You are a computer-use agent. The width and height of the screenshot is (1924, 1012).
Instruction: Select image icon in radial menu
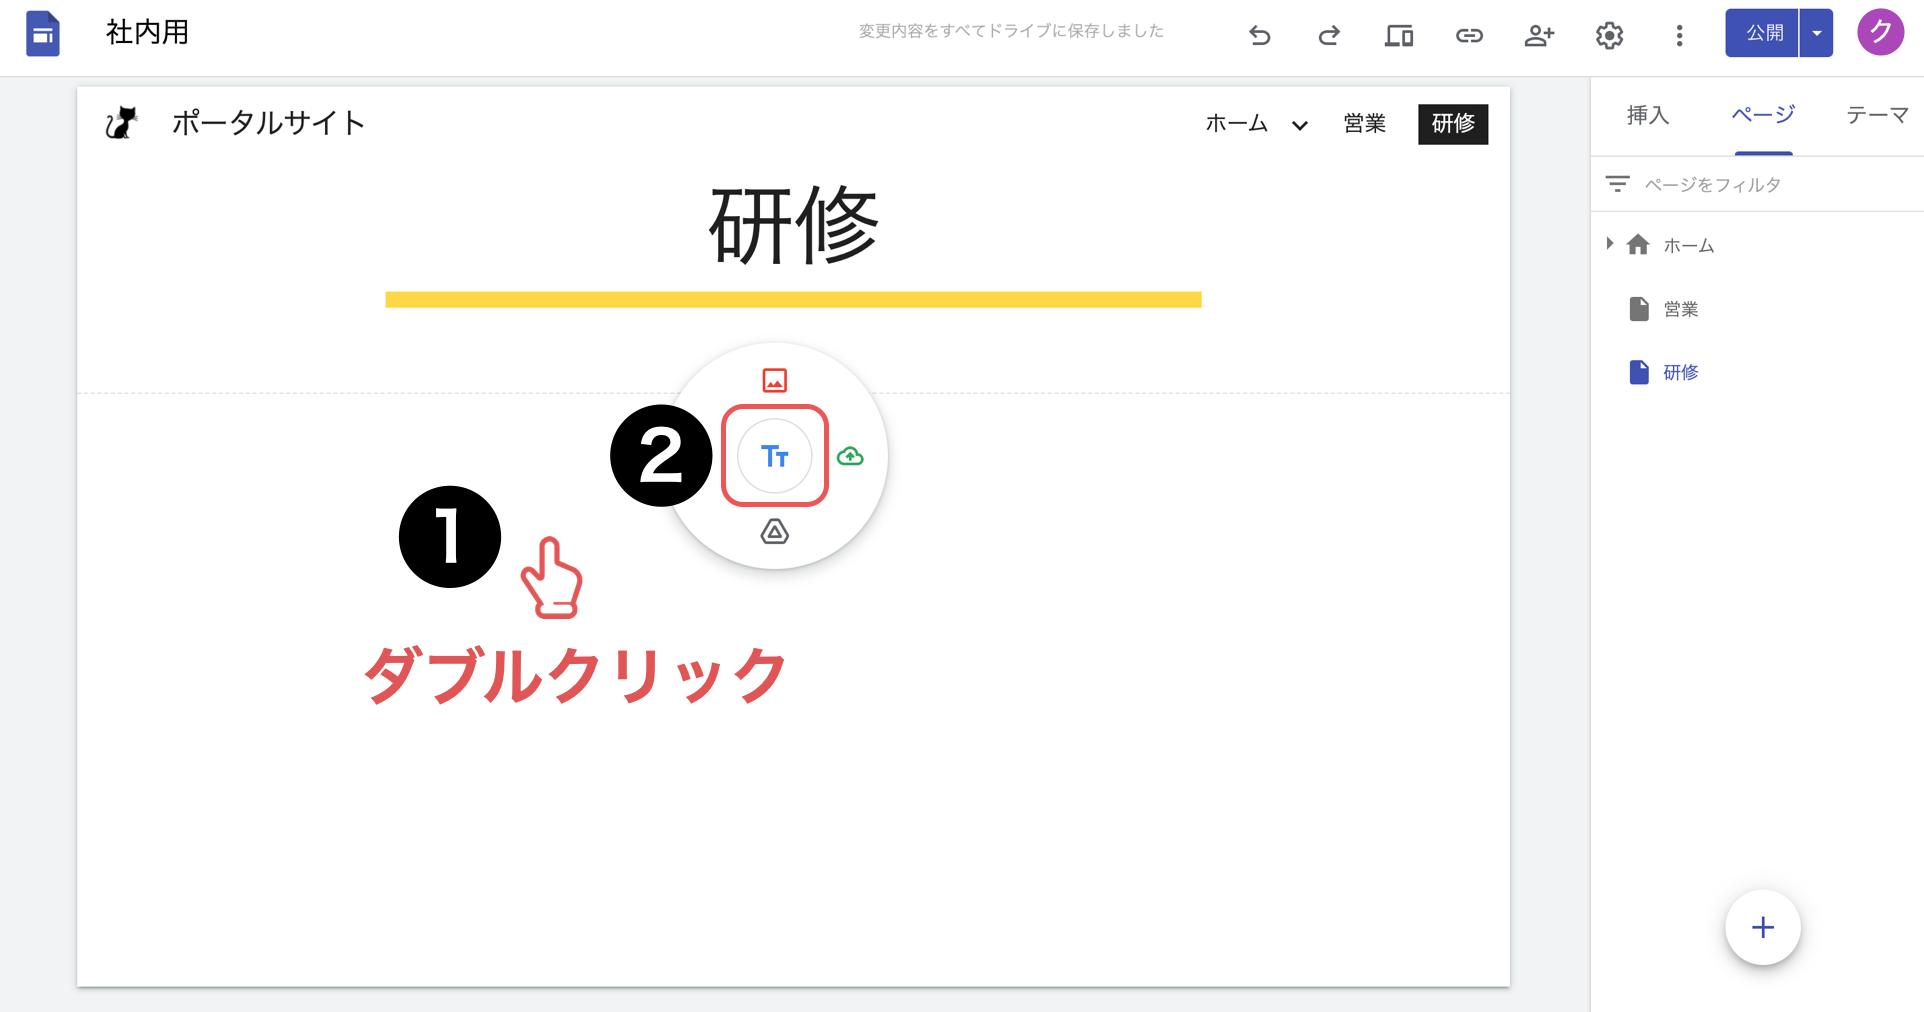[x=775, y=380]
